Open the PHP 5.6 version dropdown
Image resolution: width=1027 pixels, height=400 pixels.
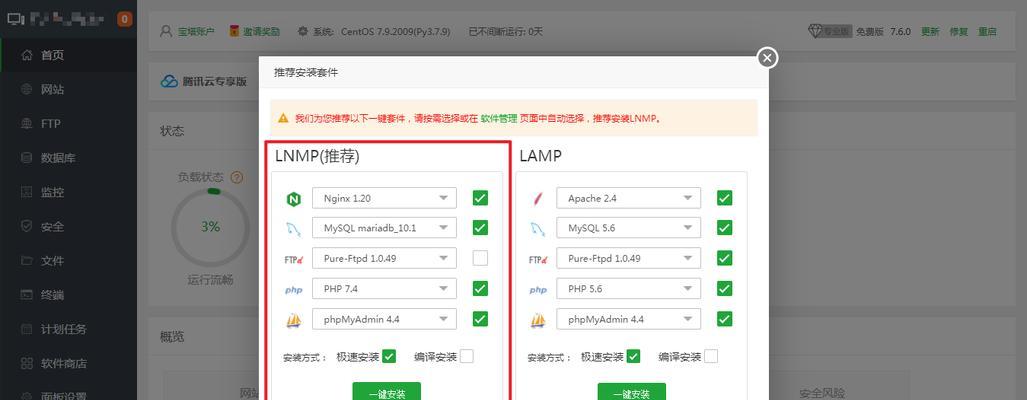(629, 288)
